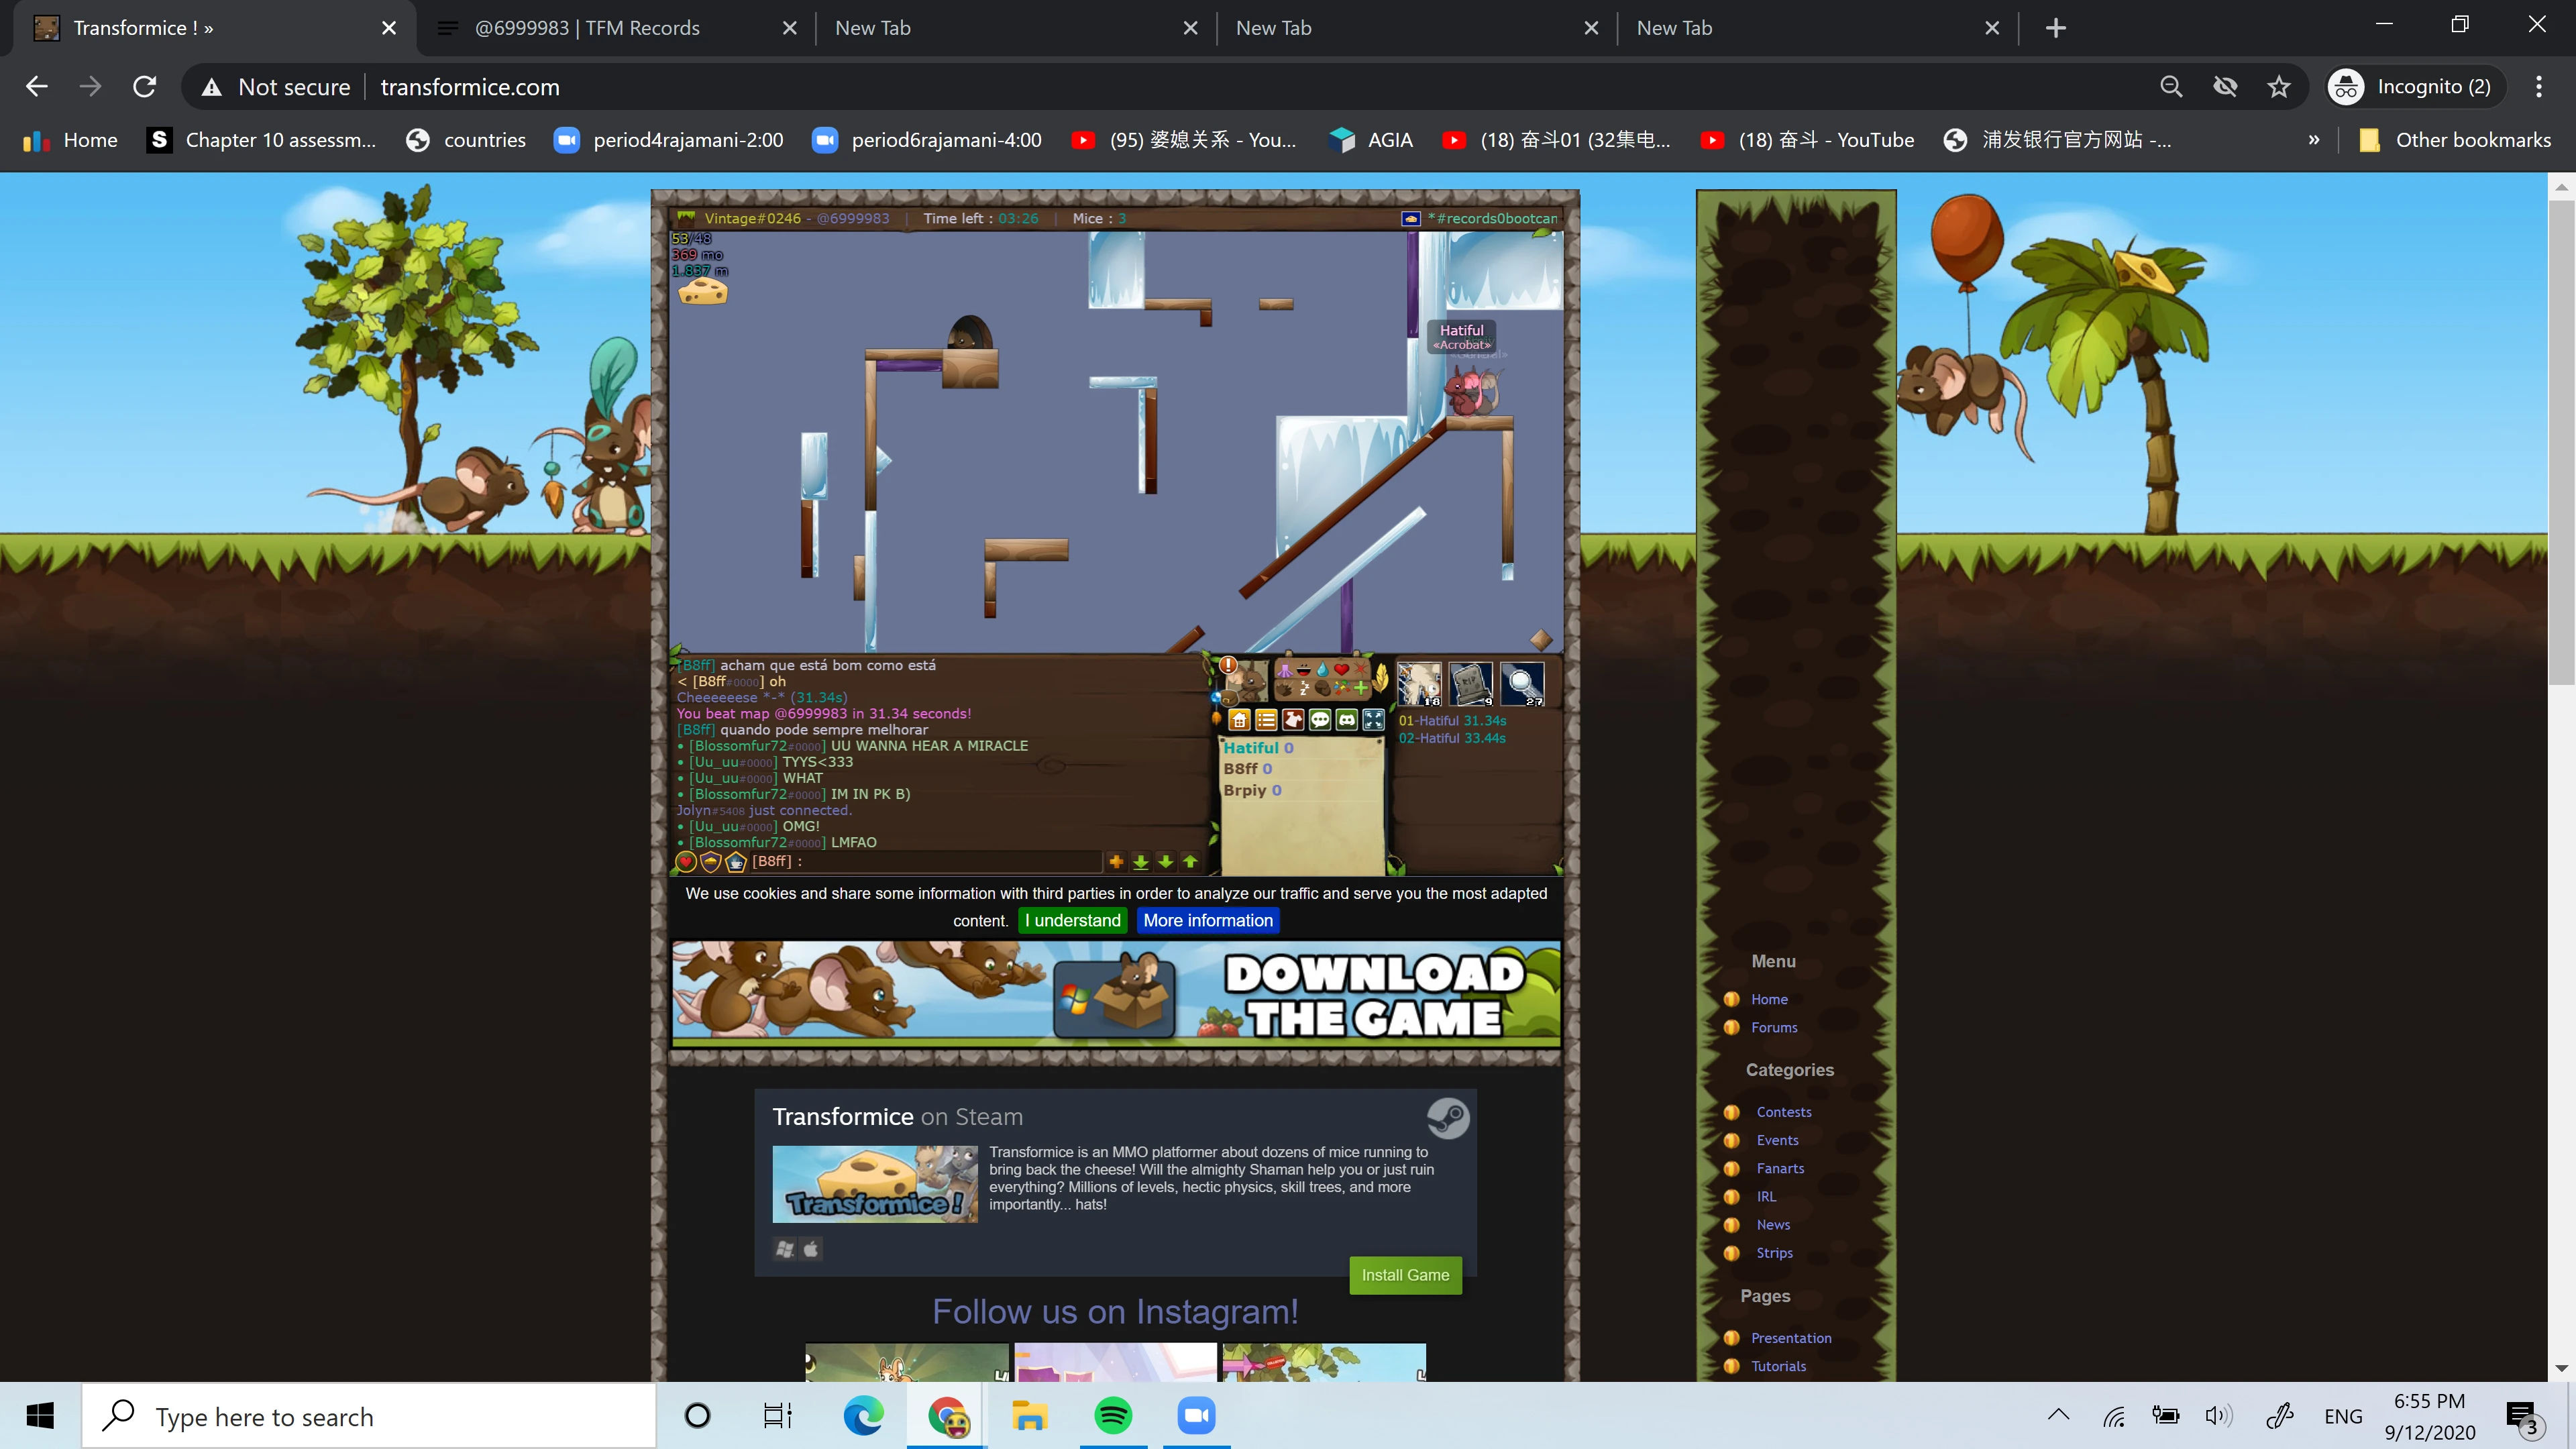This screenshot has height=1449, width=2576.
Task: Choose the blue water drop cry emote
Action: pyautogui.click(x=1322, y=670)
